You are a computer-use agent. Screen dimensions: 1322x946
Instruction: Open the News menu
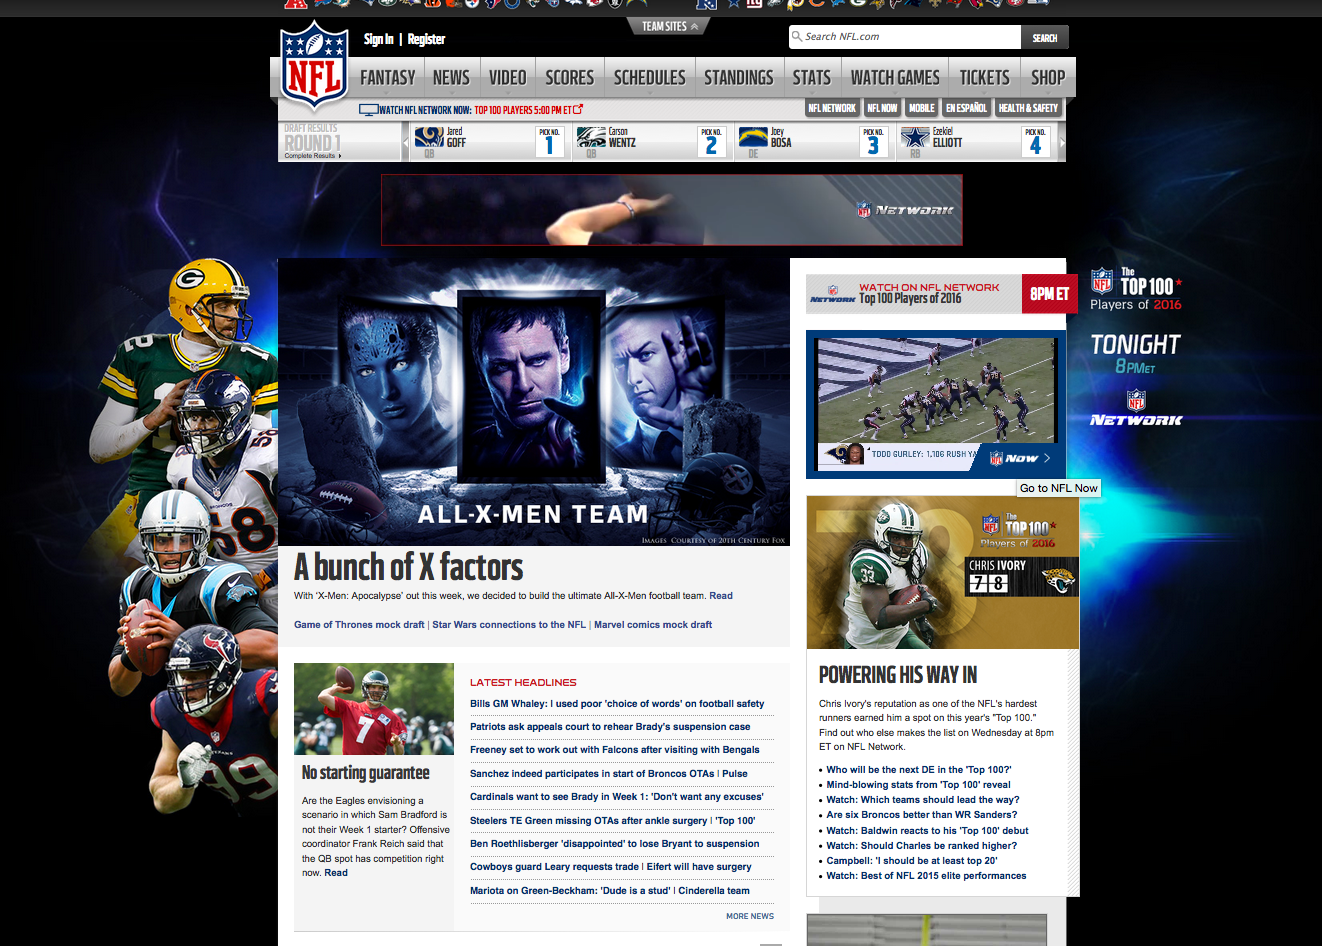tap(451, 77)
